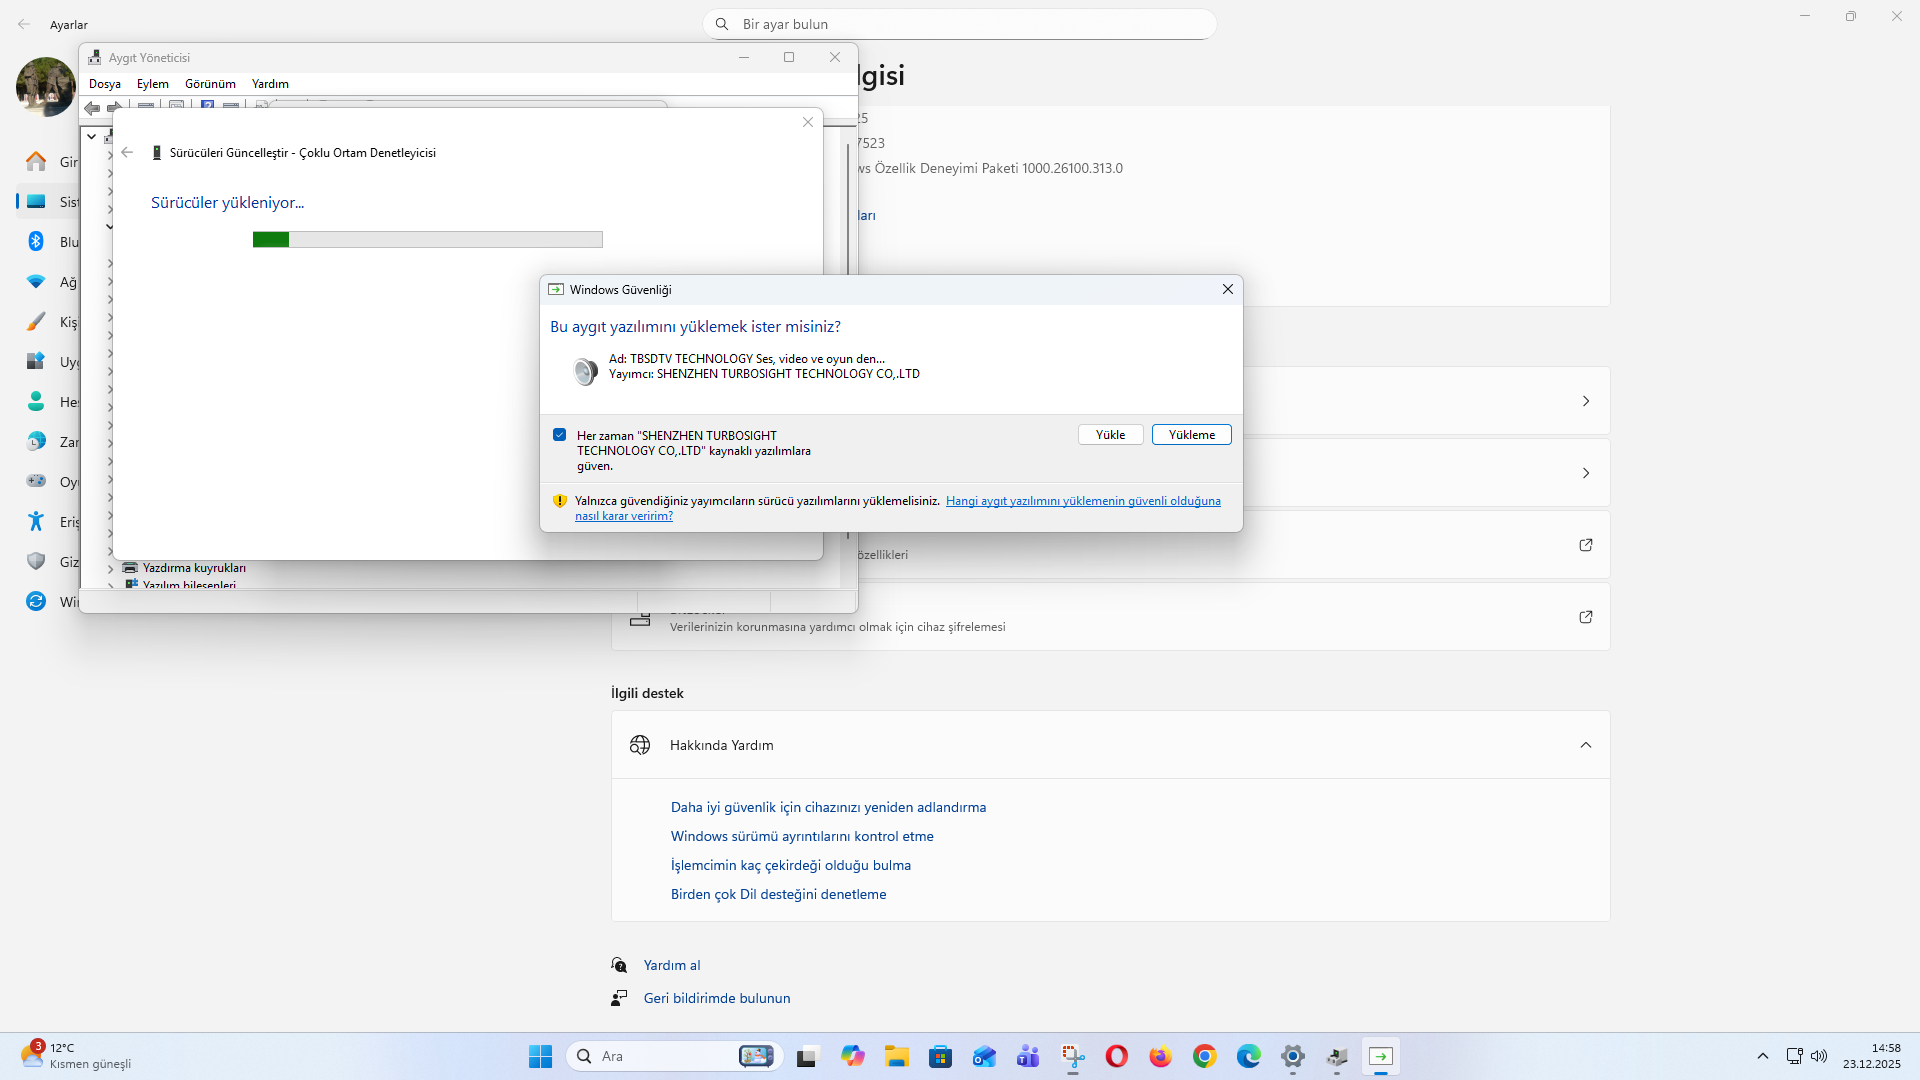Open link about finding processor core count
1920x1080 pixels.
coord(791,865)
